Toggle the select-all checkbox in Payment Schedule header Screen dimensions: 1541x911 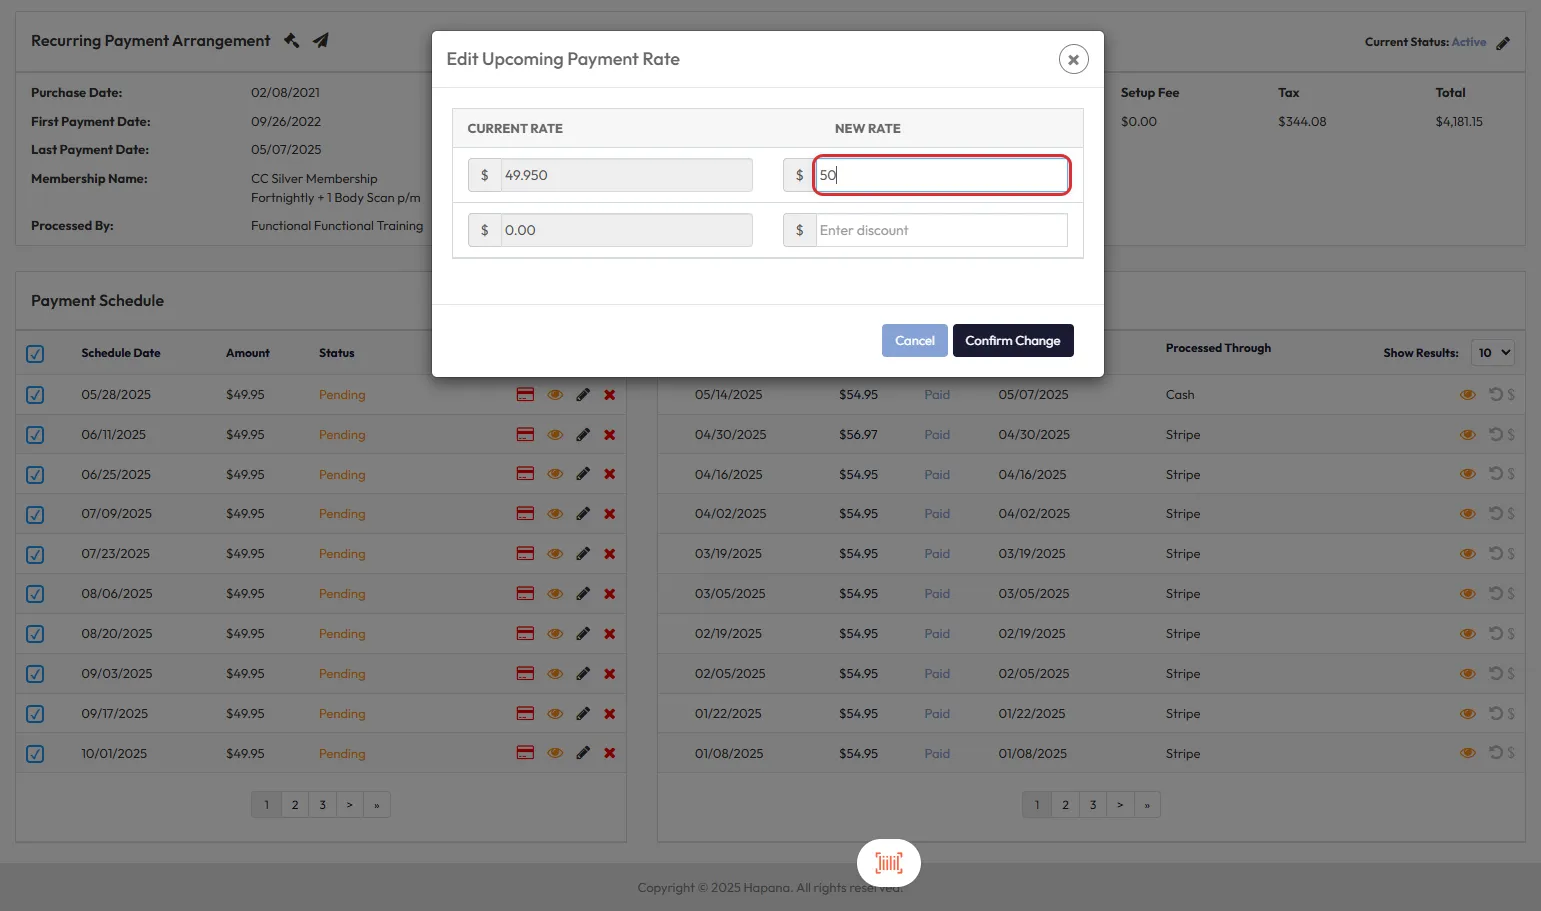pyautogui.click(x=35, y=354)
